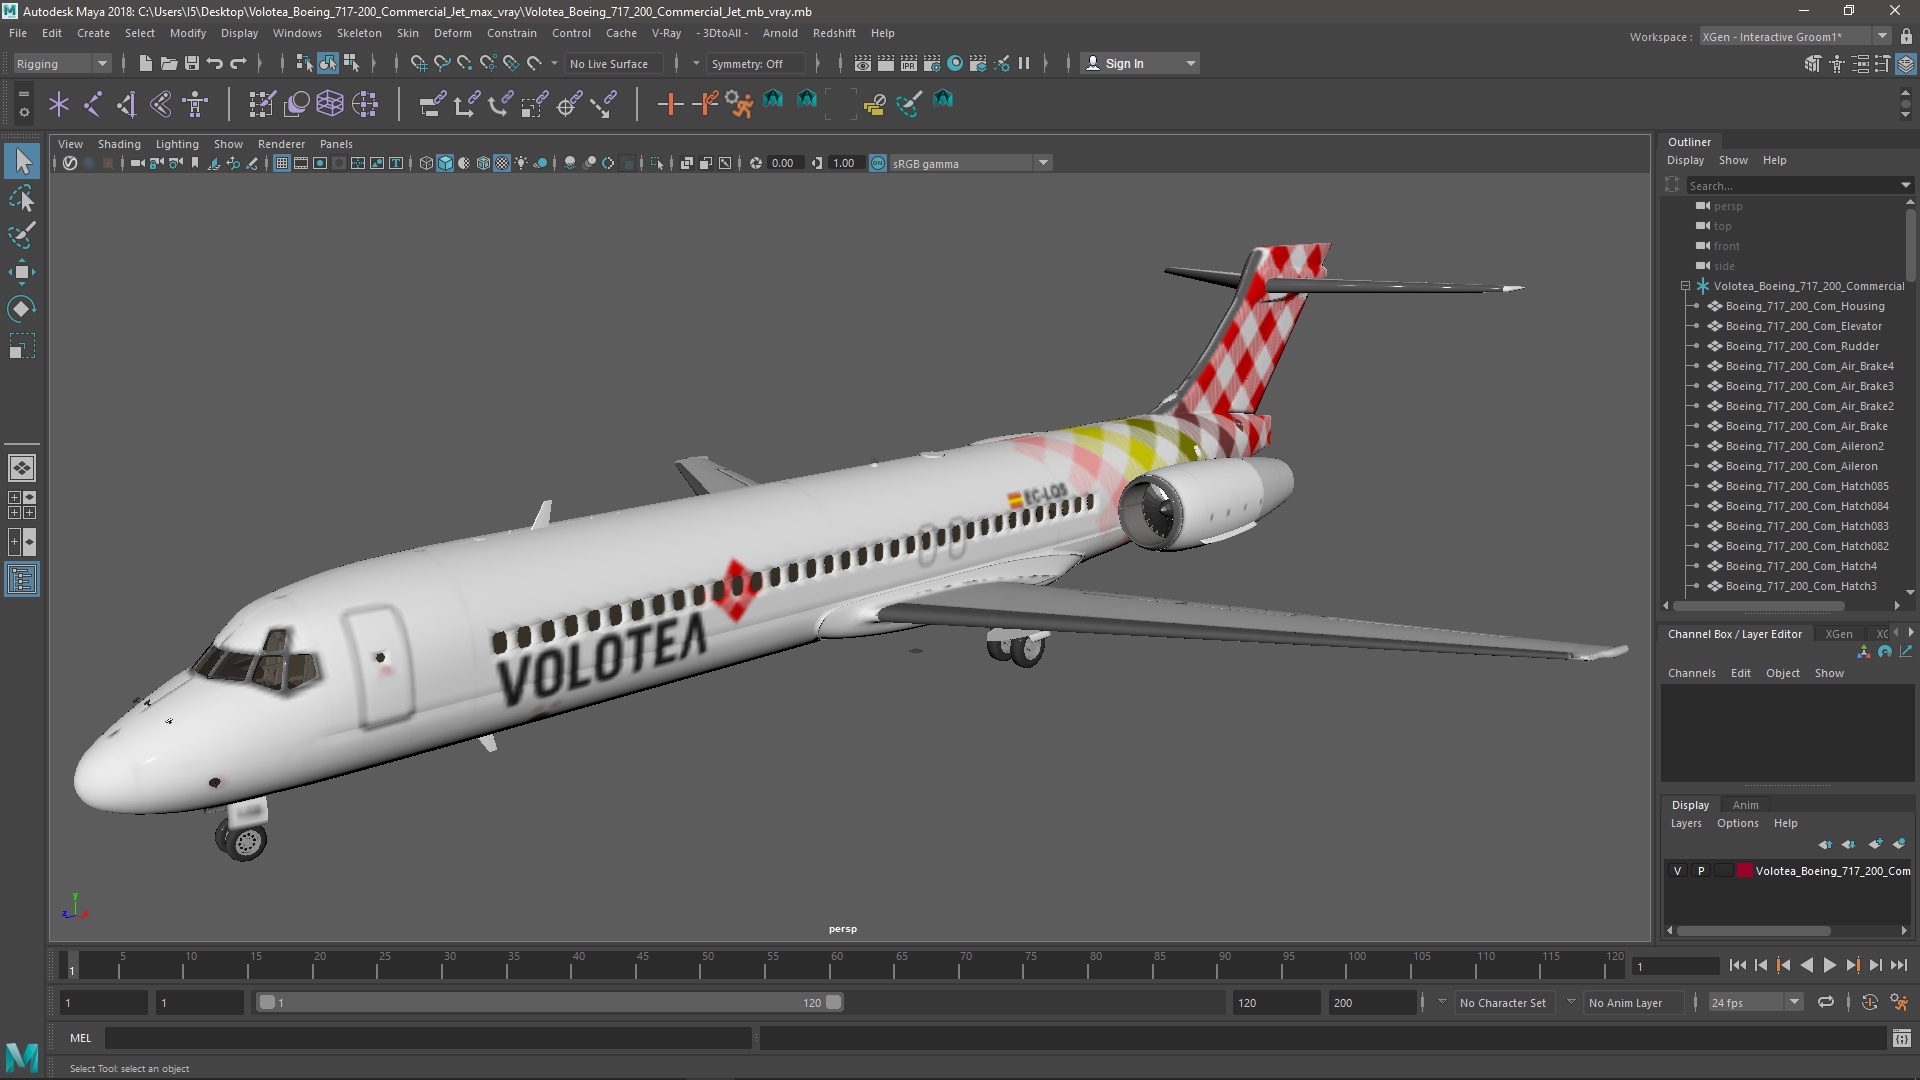Click the No Live Surface field

(615, 63)
